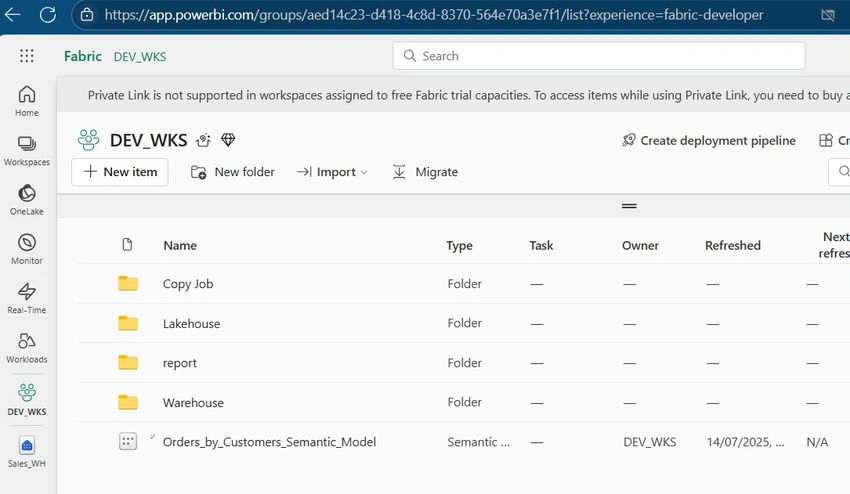The width and height of the screenshot is (850, 494).
Task: Open the Copy Job folder
Action: coord(188,284)
